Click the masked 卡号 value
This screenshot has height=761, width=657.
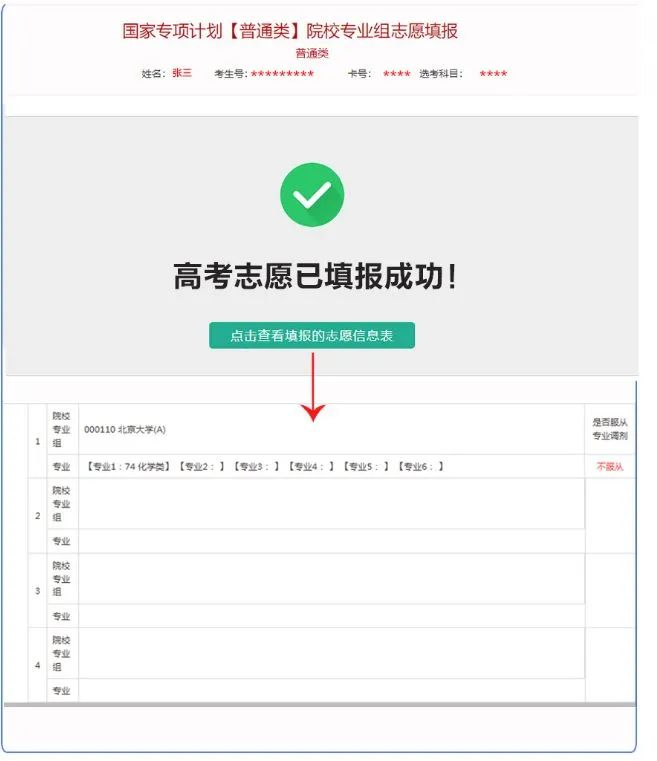pos(396,74)
